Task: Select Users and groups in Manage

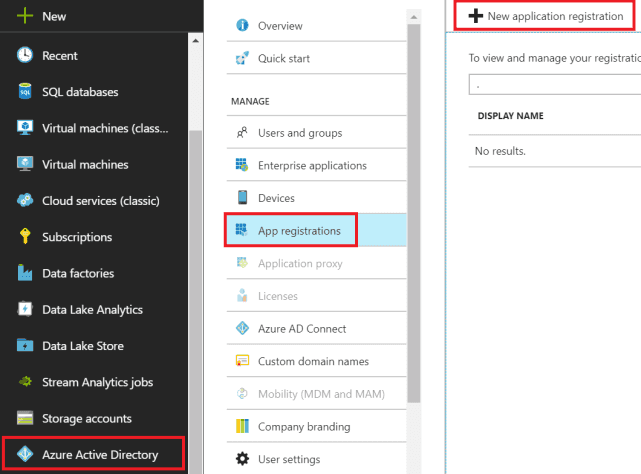Action: pyautogui.click(x=316, y=133)
